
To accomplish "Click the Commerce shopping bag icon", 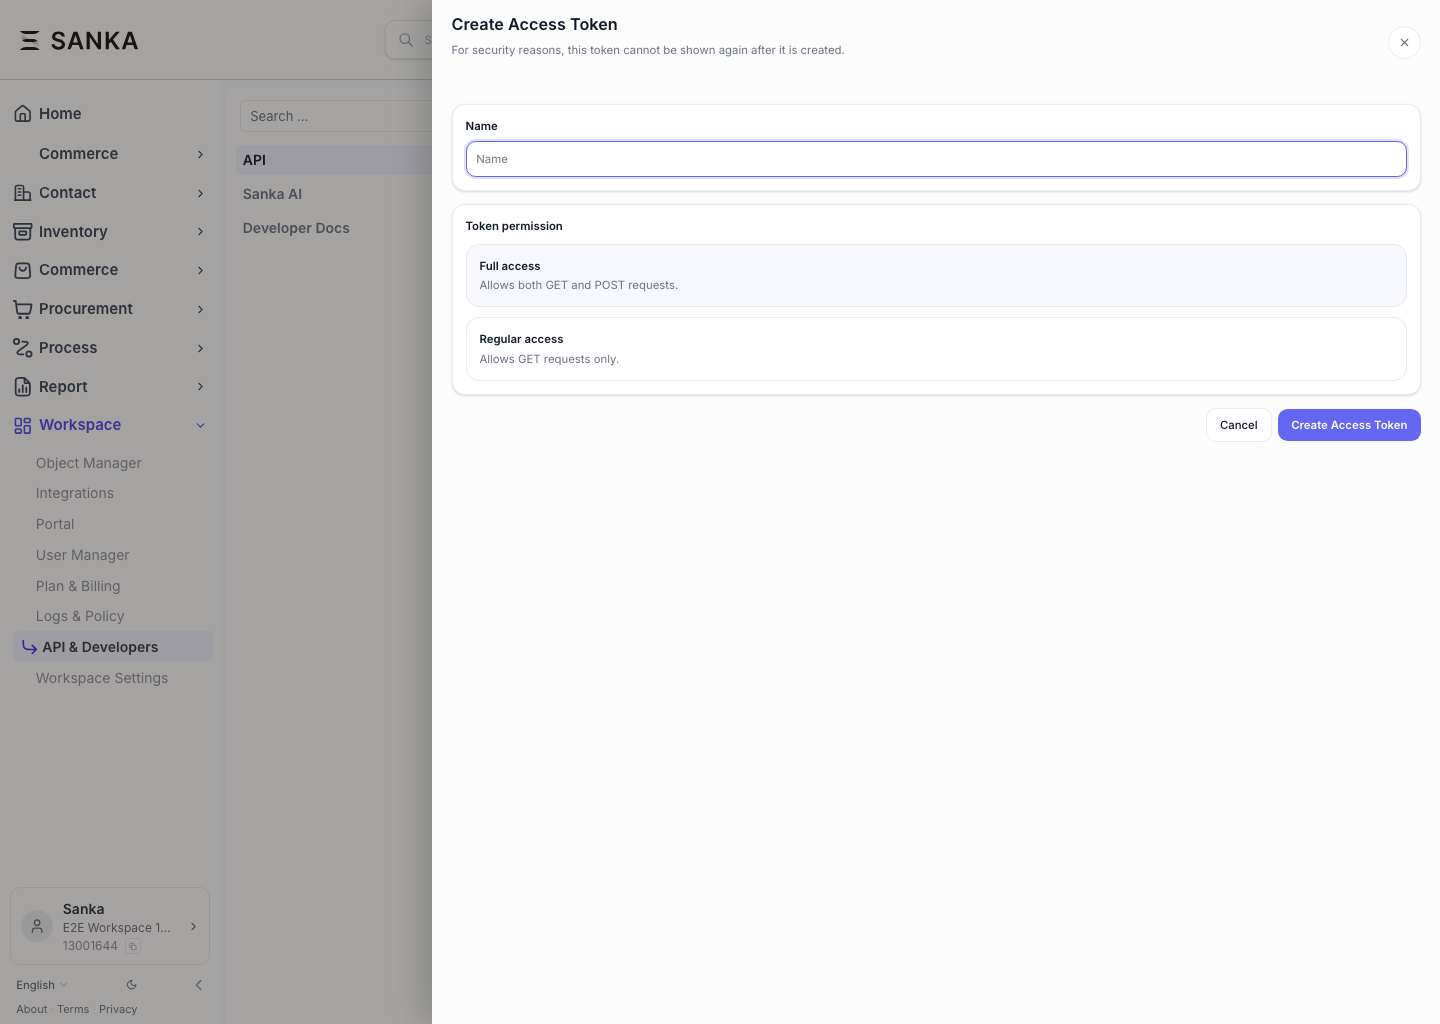I will [22, 269].
